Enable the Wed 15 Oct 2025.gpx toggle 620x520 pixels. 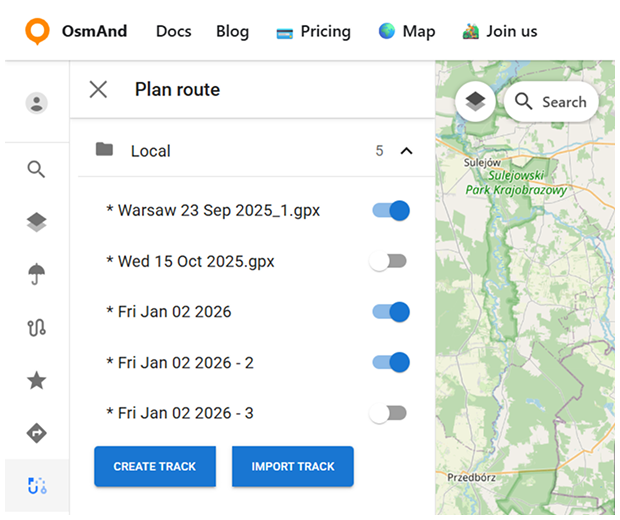point(388,261)
